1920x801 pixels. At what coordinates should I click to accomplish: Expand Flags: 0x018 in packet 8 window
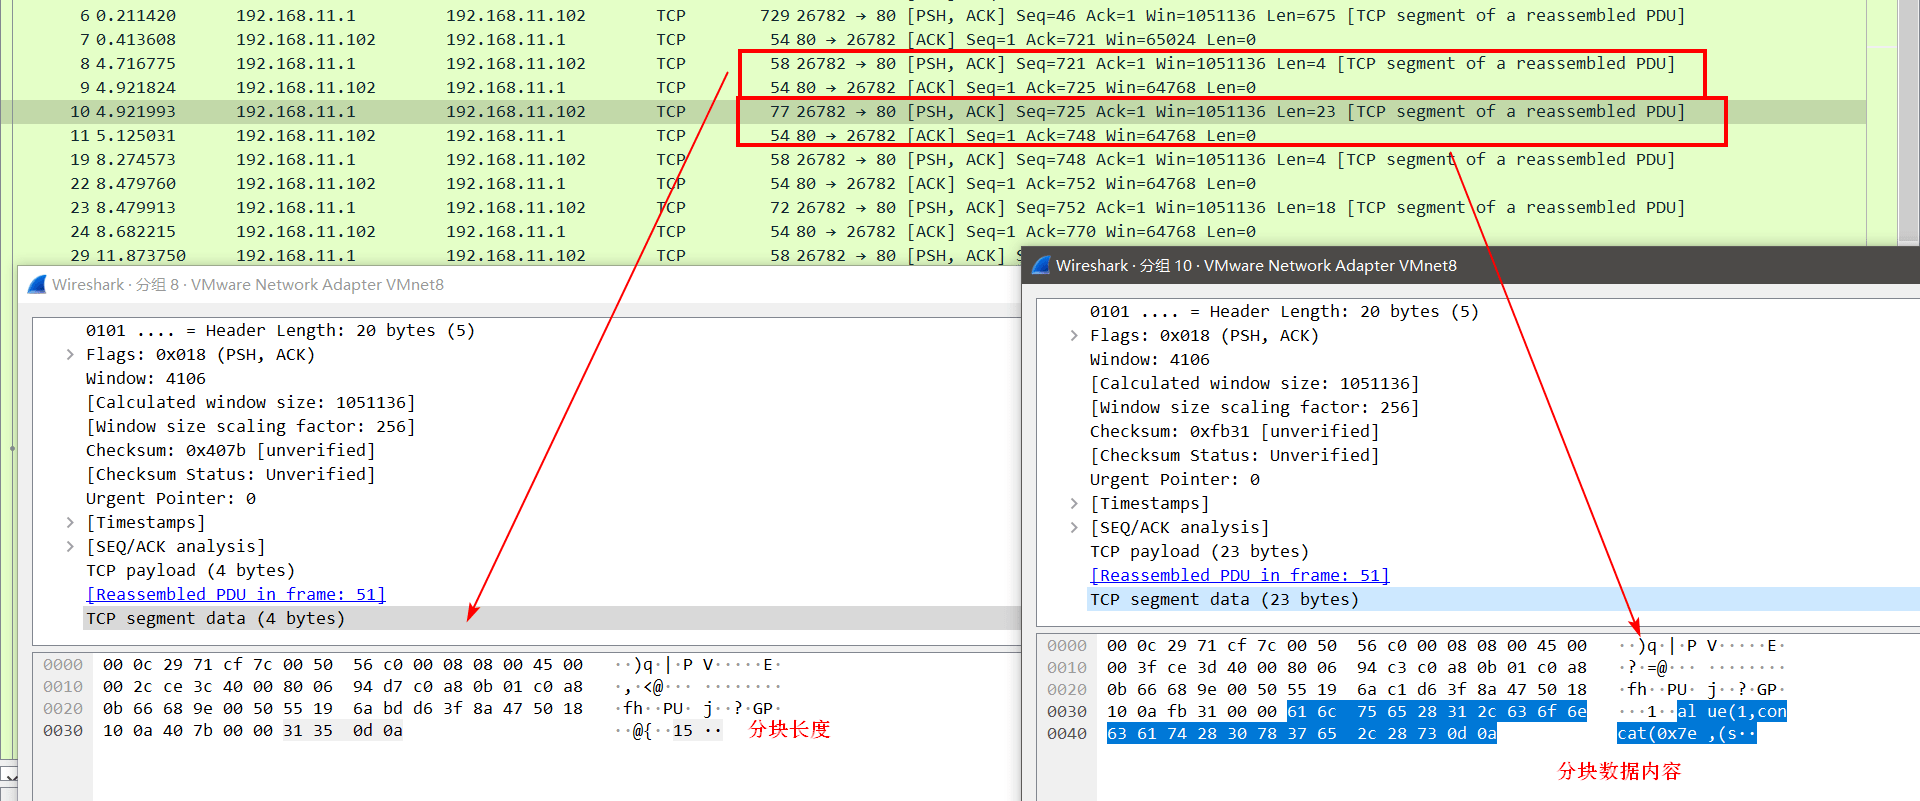coord(70,355)
